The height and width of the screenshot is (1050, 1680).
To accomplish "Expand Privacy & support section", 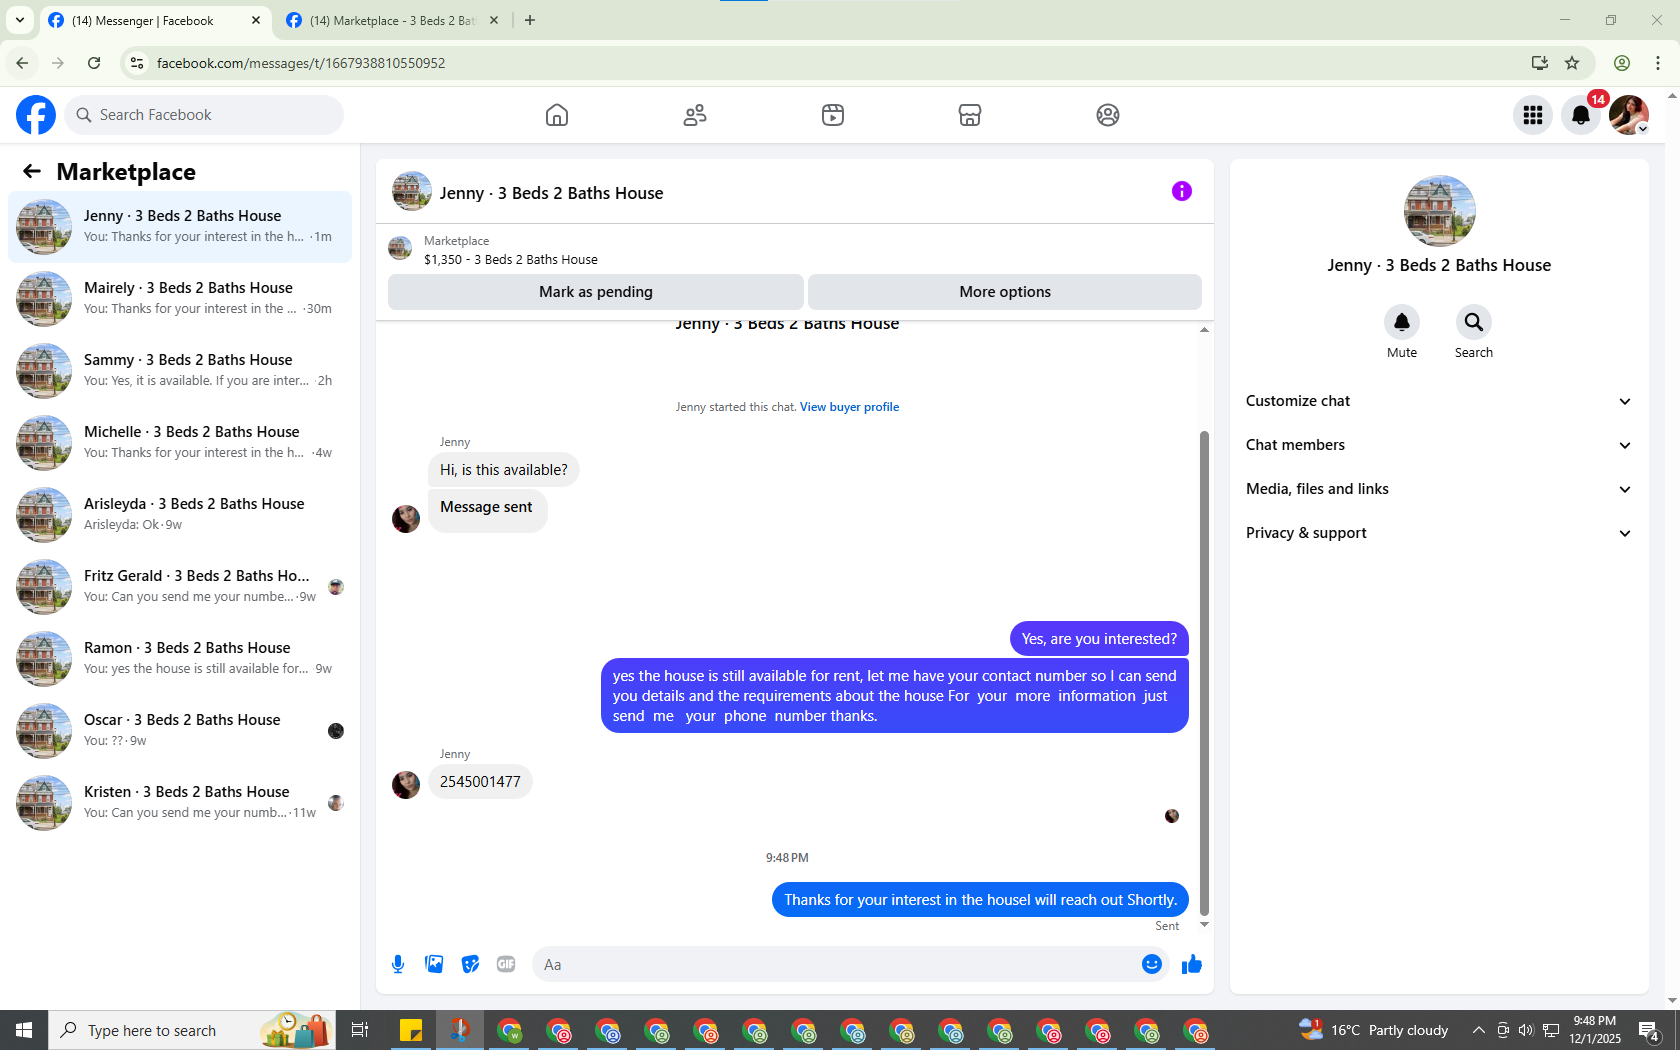I will (x=1439, y=533).
